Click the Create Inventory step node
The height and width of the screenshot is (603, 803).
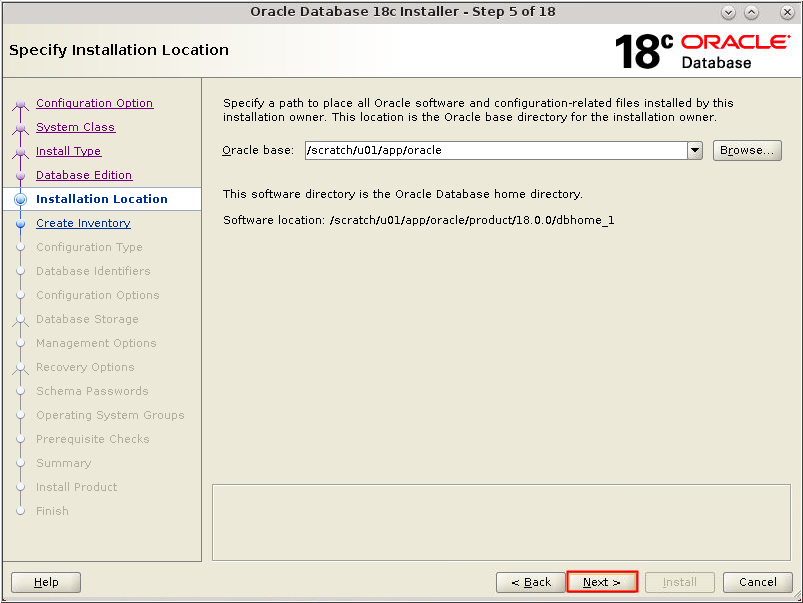point(22,223)
